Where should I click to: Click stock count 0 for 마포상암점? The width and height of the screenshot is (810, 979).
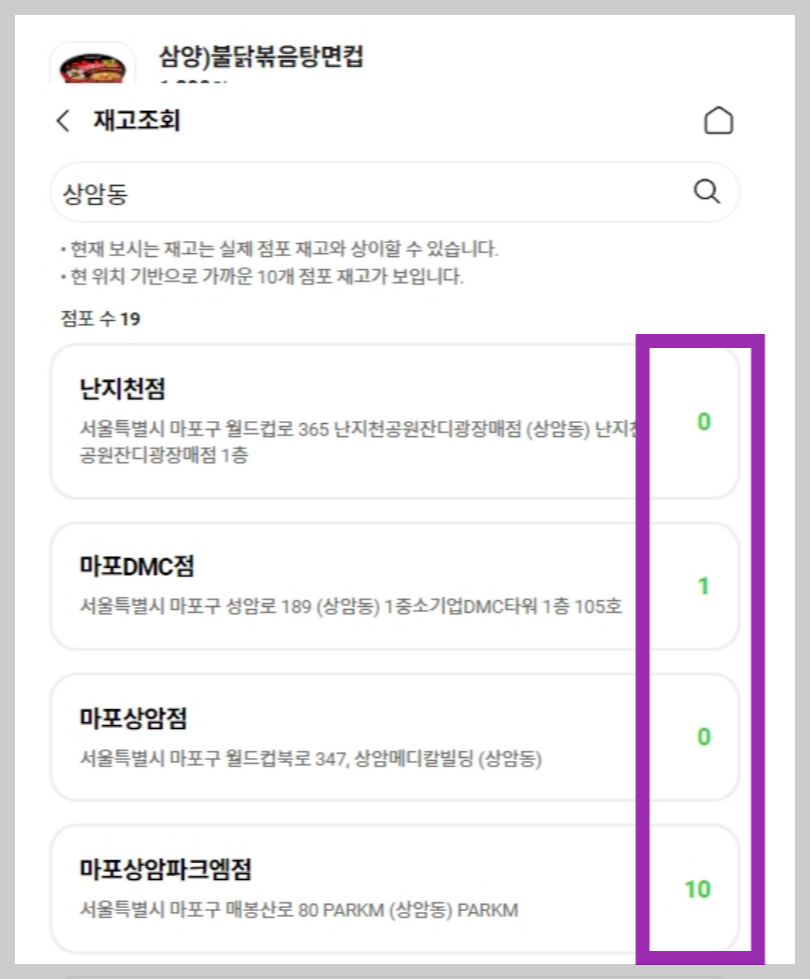pyautogui.click(x=704, y=737)
